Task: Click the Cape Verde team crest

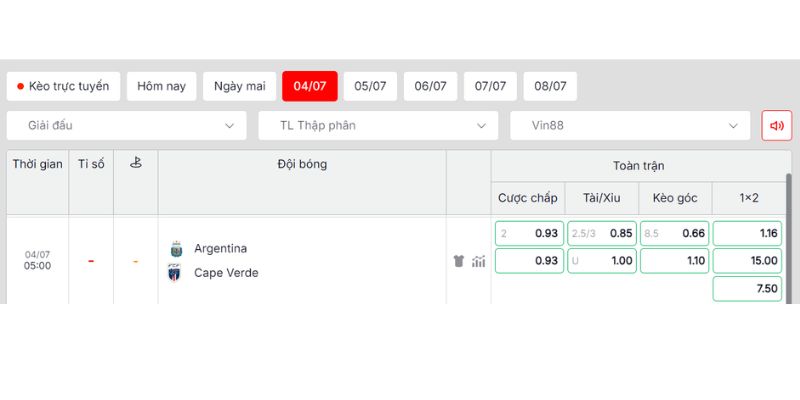Action: [x=174, y=273]
